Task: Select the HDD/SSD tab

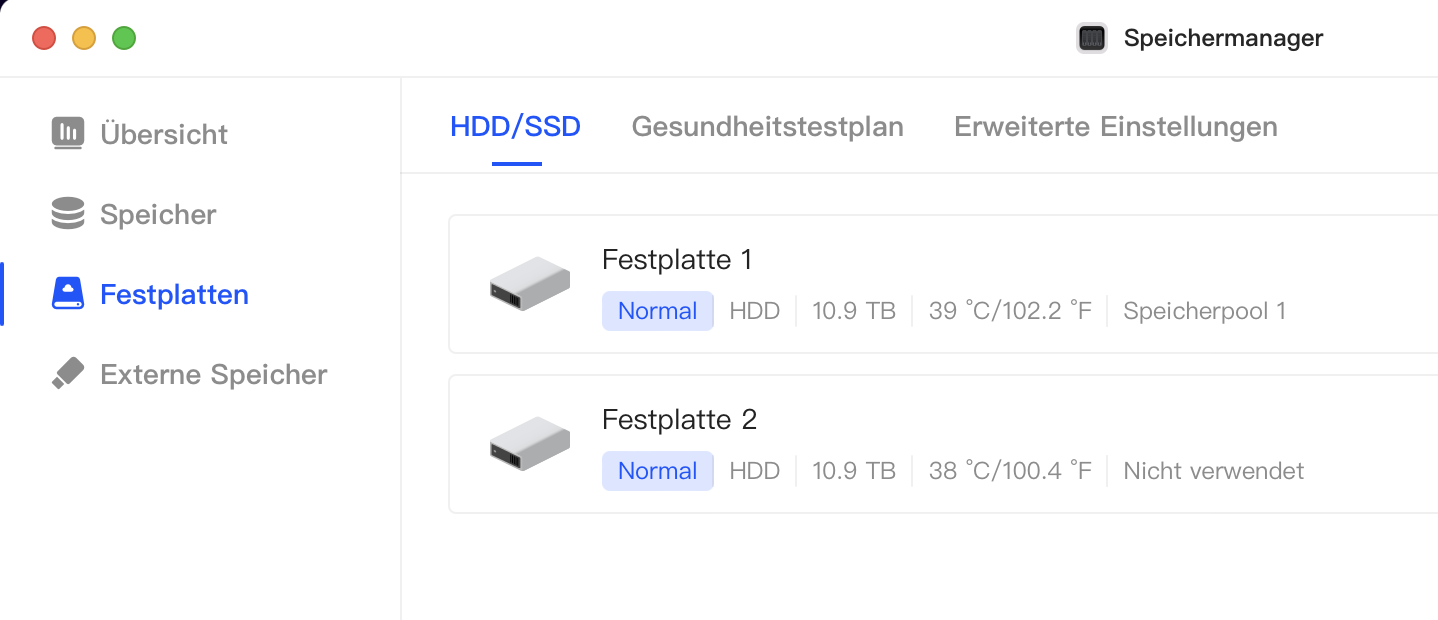Action: 515,127
